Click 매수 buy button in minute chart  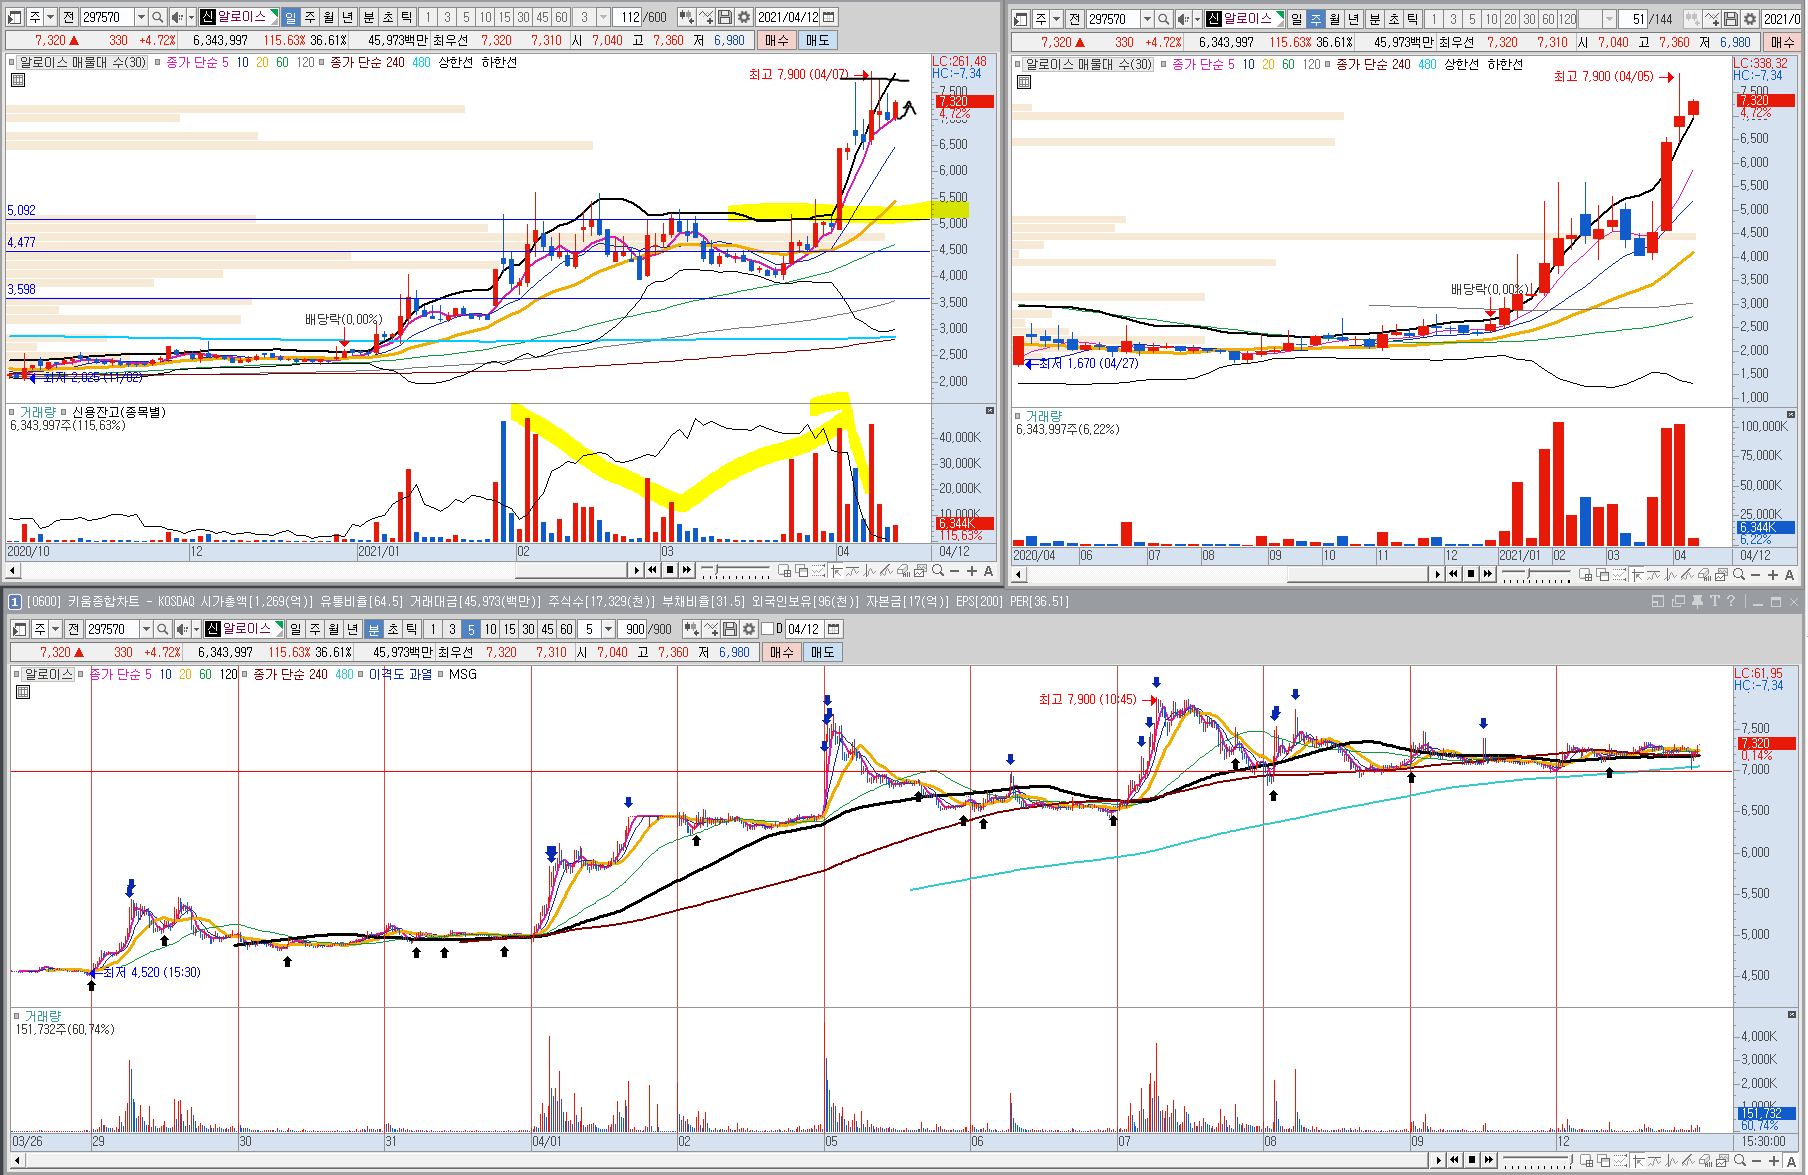coord(782,652)
